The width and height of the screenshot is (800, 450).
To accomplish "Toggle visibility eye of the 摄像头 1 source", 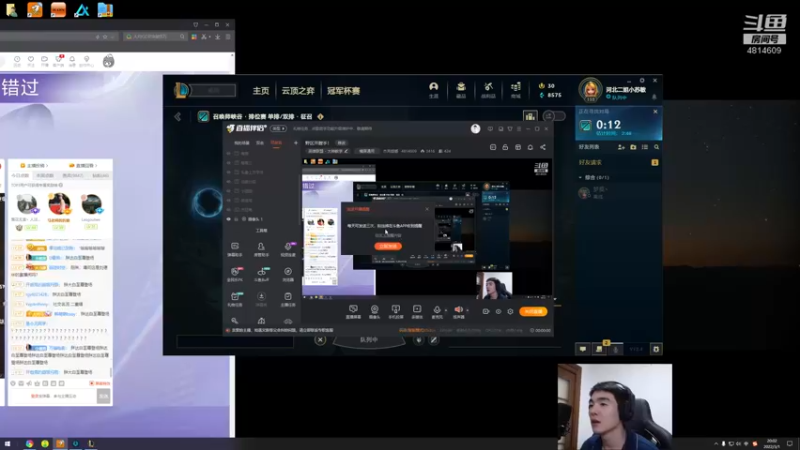I will tap(229, 219).
